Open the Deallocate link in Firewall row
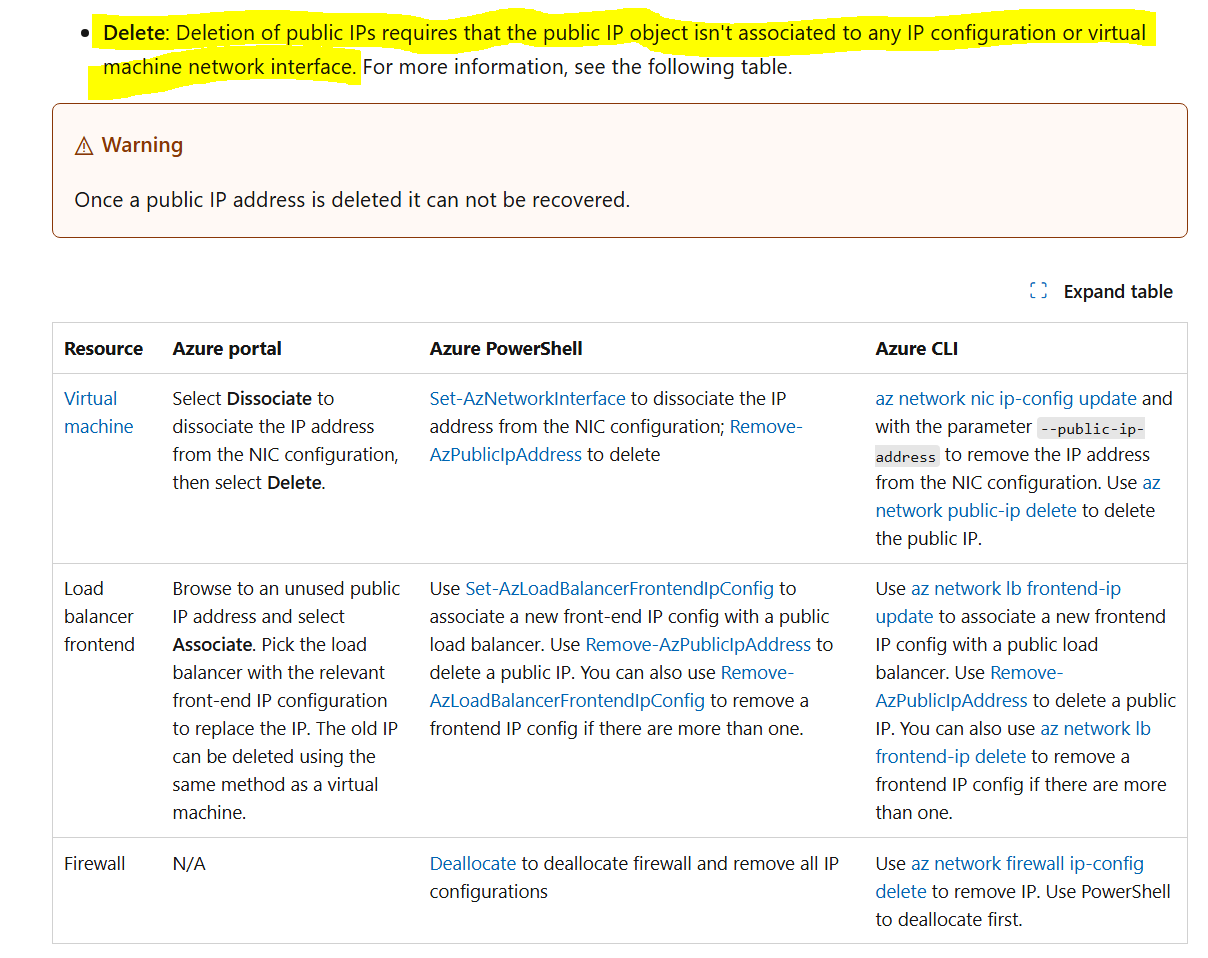Image resolution: width=1208 pixels, height=958 pixels. pos(473,863)
